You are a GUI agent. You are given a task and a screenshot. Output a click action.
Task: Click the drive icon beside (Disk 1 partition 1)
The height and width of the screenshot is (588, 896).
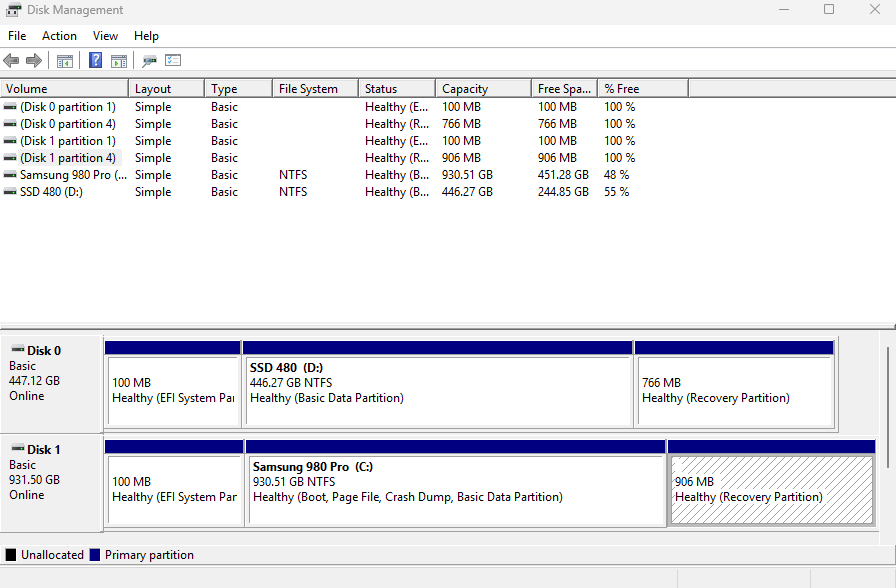pos(10,141)
